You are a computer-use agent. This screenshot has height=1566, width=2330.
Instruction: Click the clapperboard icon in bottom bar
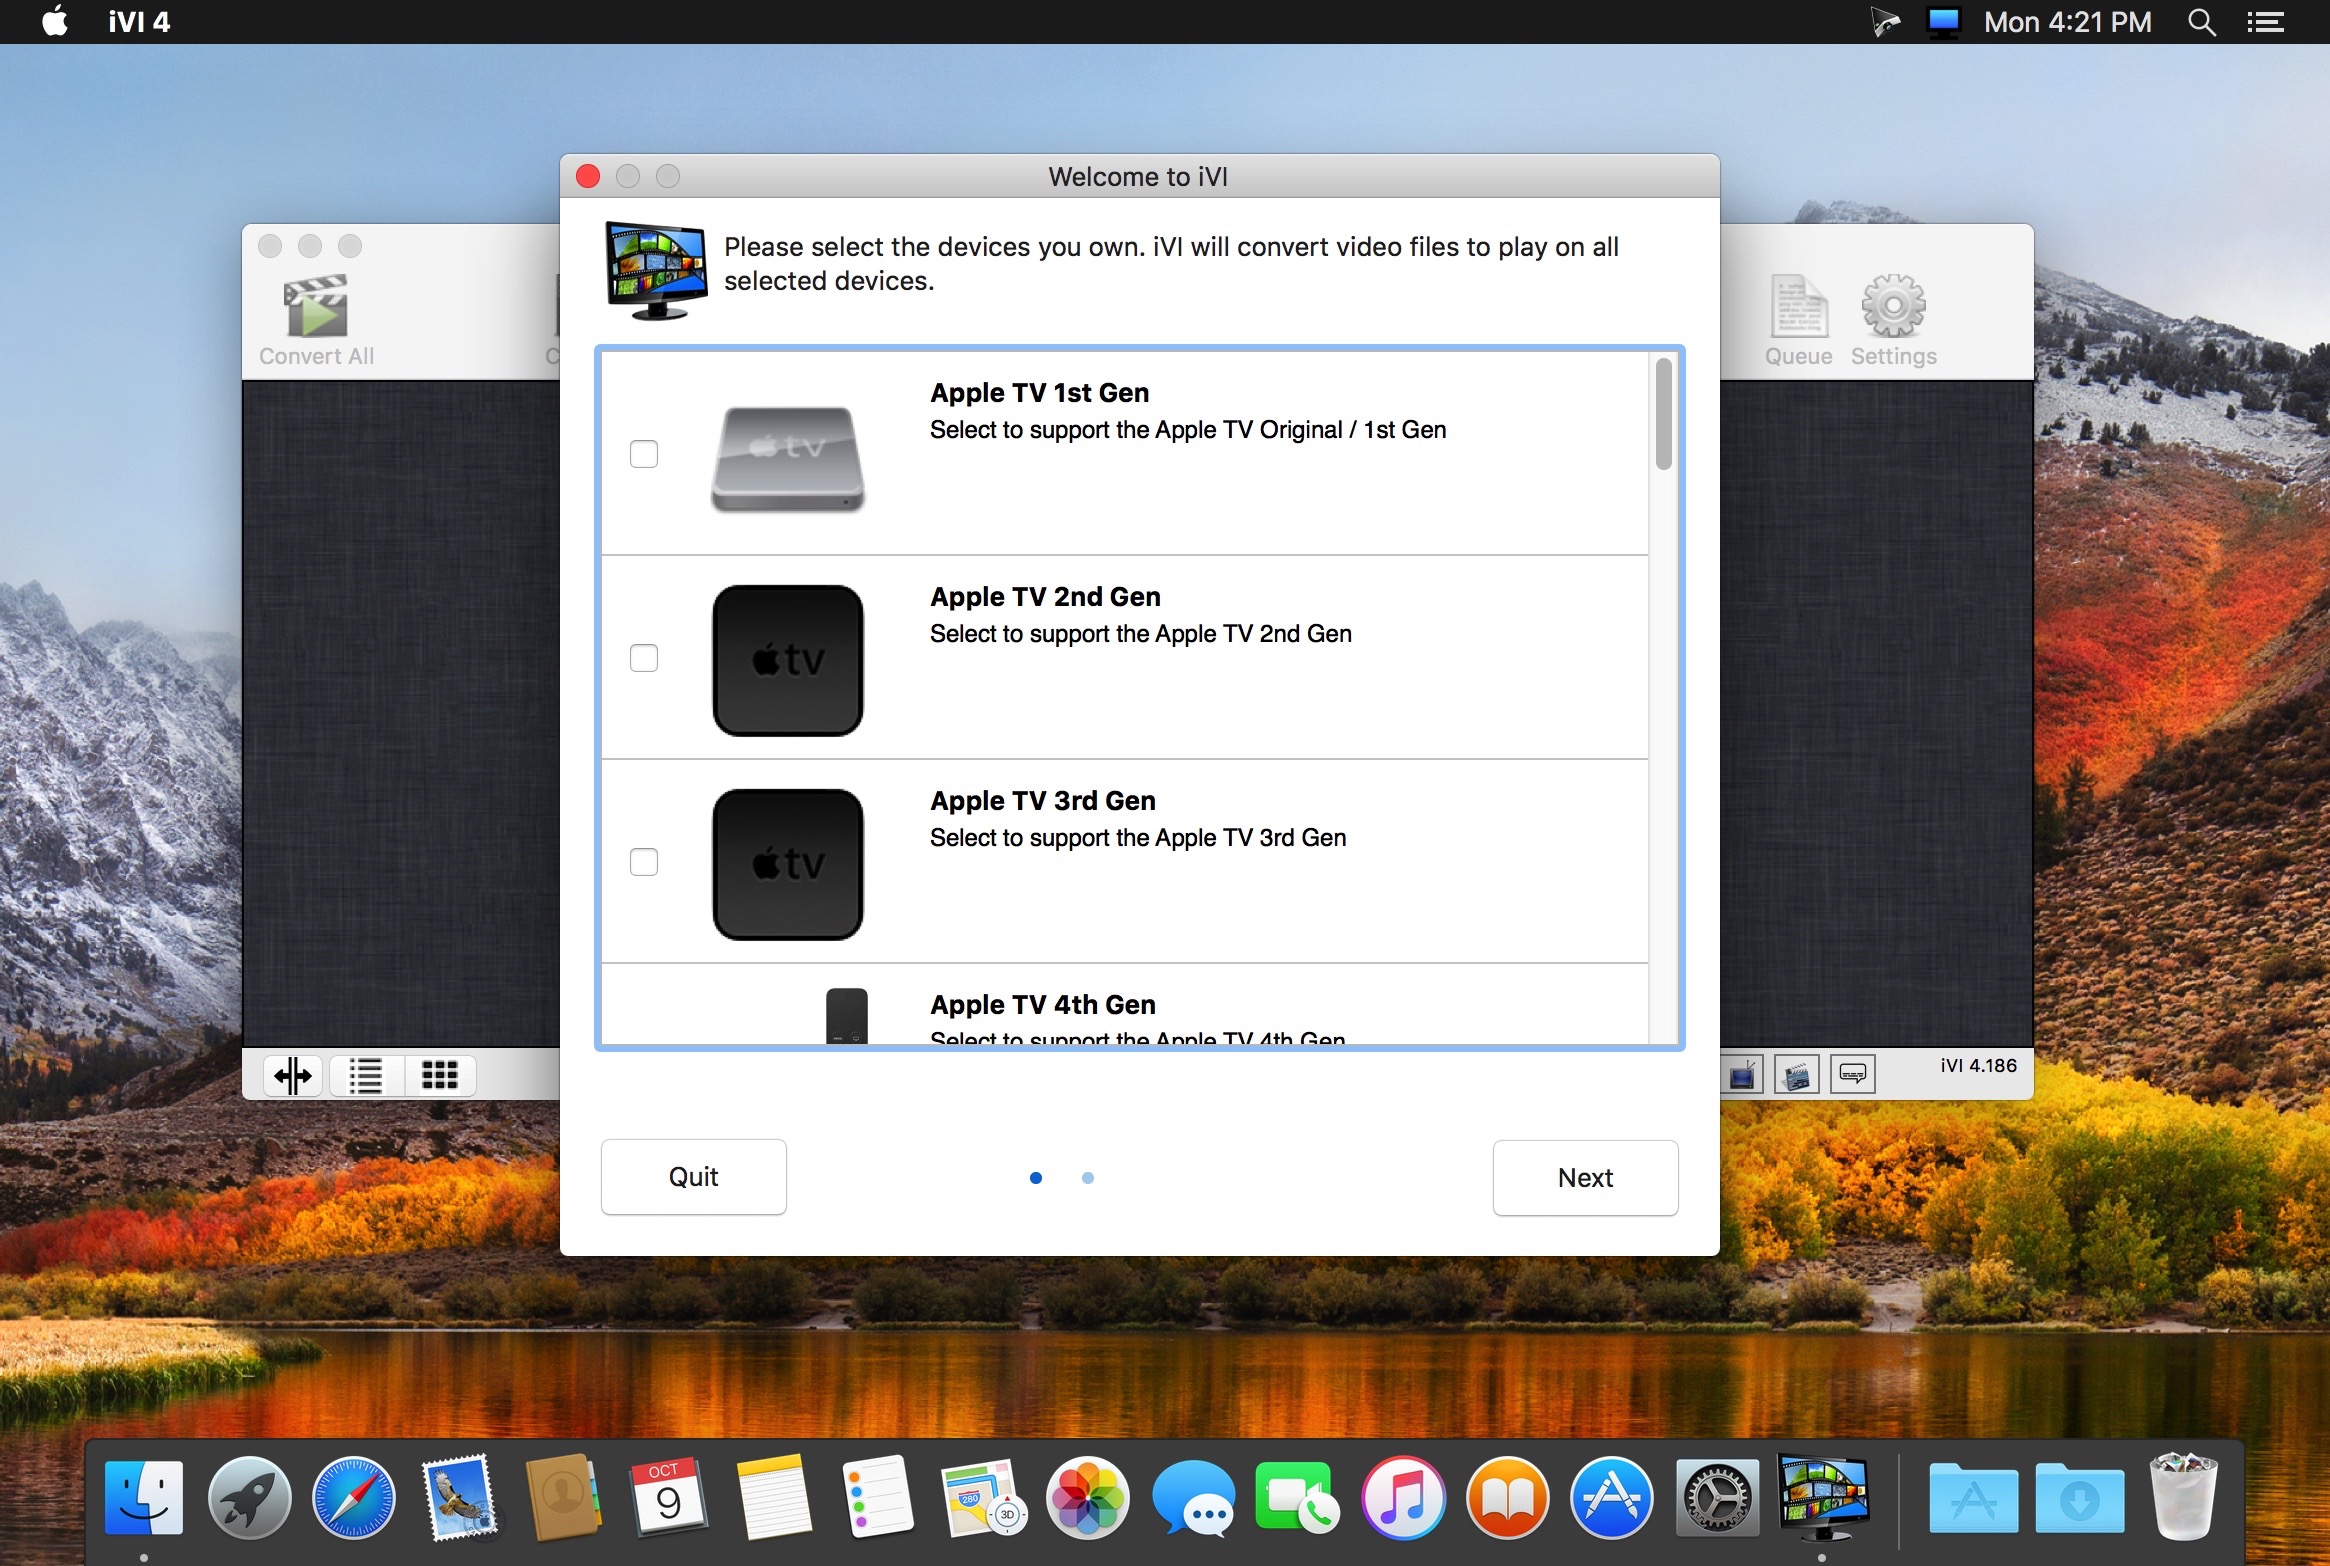click(x=1796, y=1075)
